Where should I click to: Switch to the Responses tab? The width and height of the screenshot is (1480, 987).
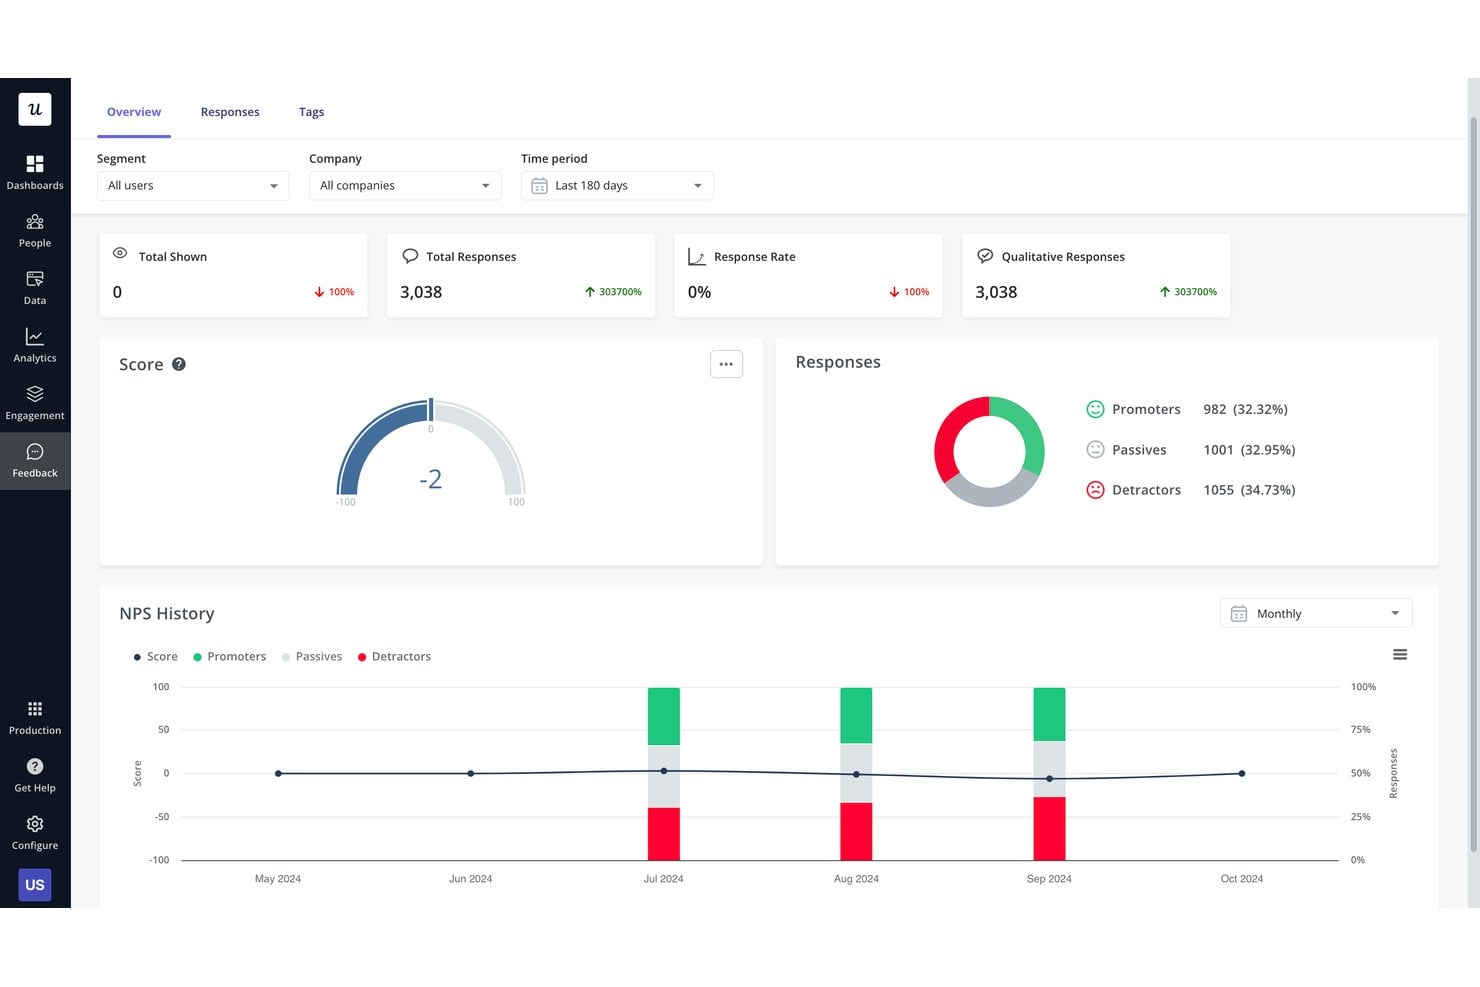click(x=230, y=112)
